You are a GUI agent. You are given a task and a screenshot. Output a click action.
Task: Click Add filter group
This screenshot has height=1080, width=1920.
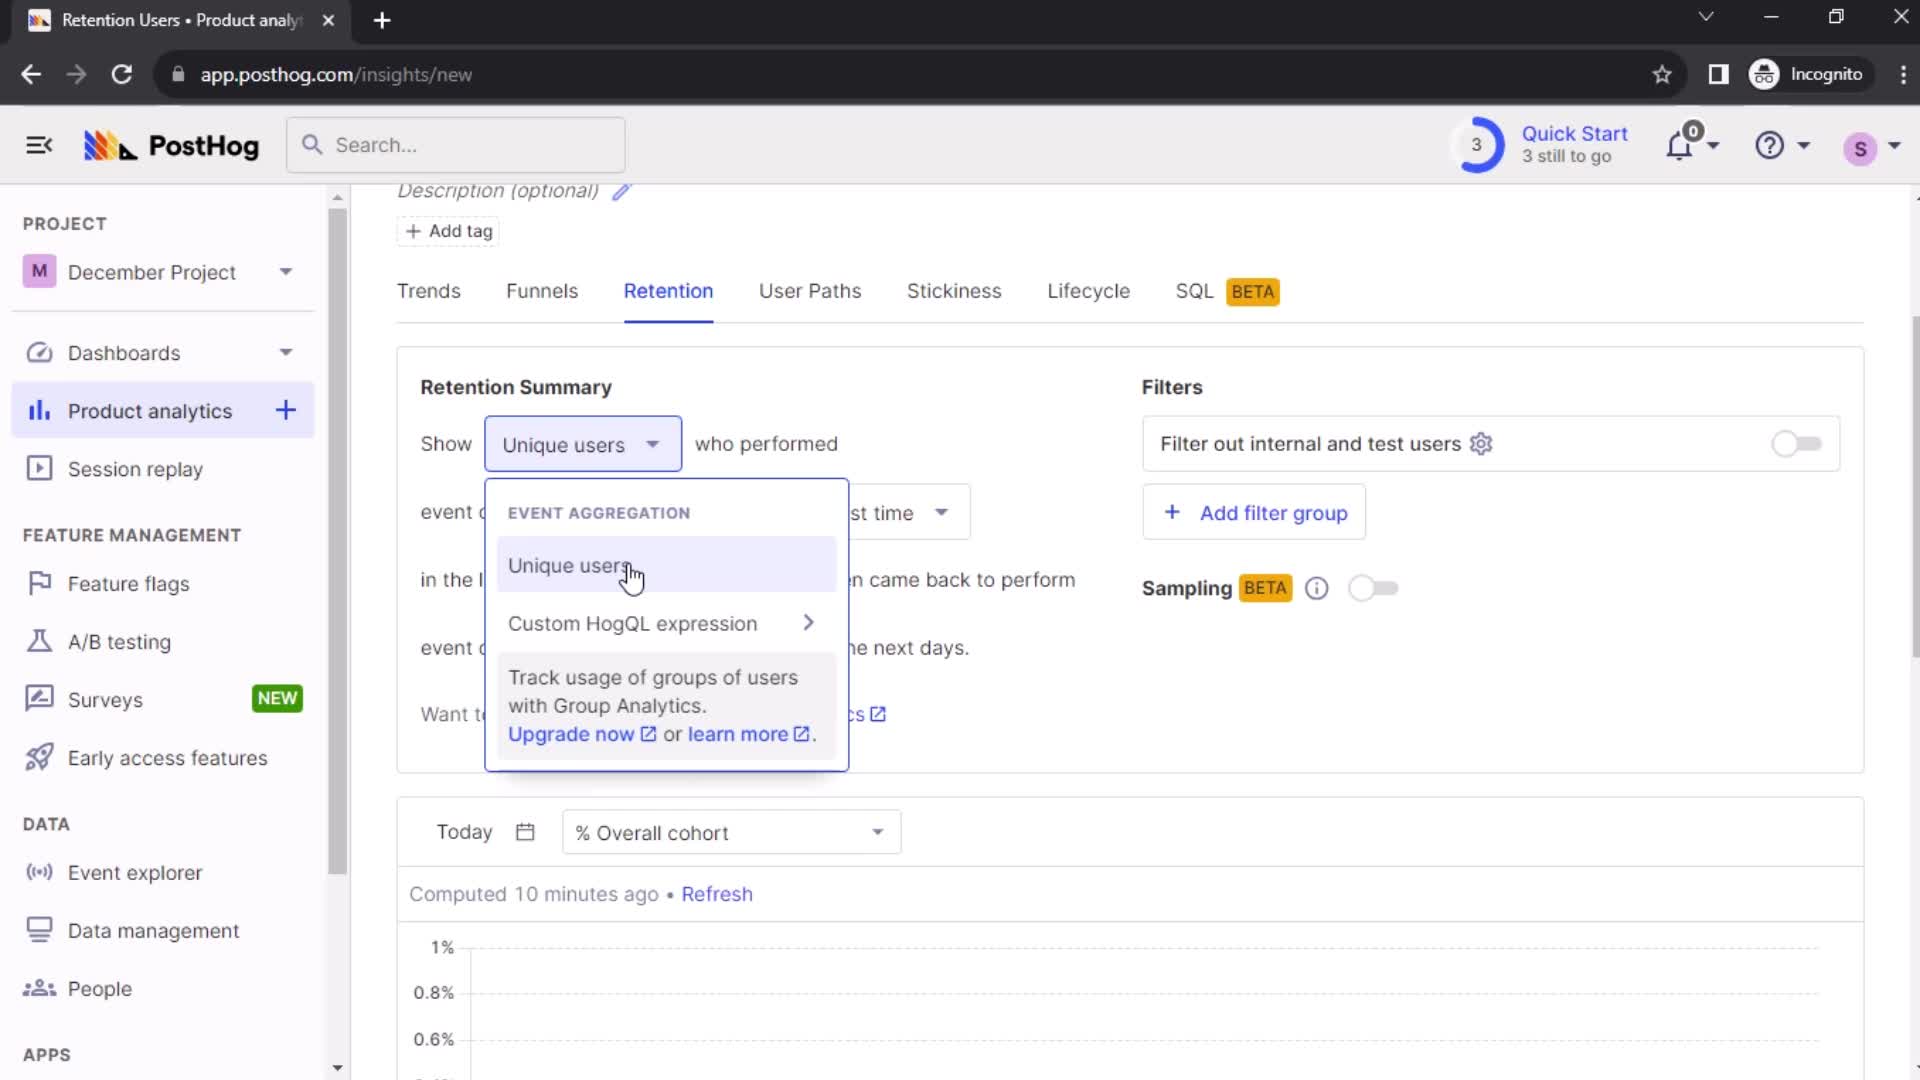click(1254, 513)
